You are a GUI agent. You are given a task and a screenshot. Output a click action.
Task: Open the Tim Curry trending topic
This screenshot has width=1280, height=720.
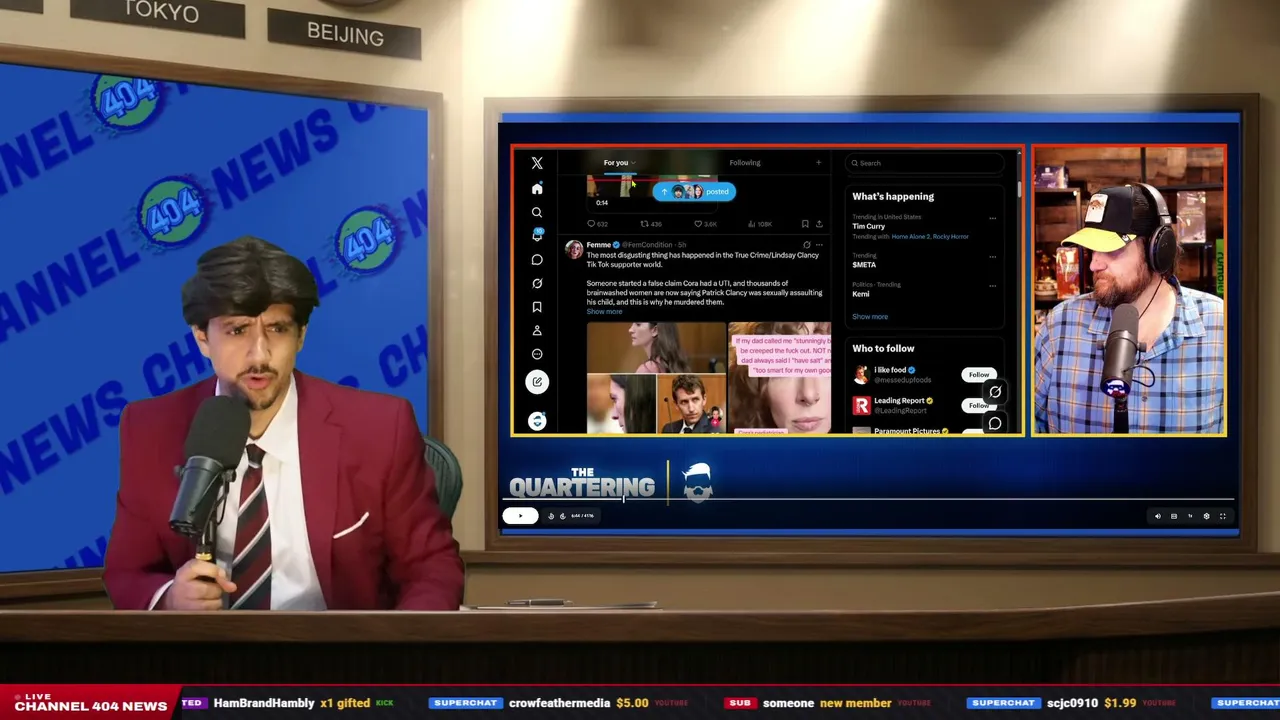point(869,227)
